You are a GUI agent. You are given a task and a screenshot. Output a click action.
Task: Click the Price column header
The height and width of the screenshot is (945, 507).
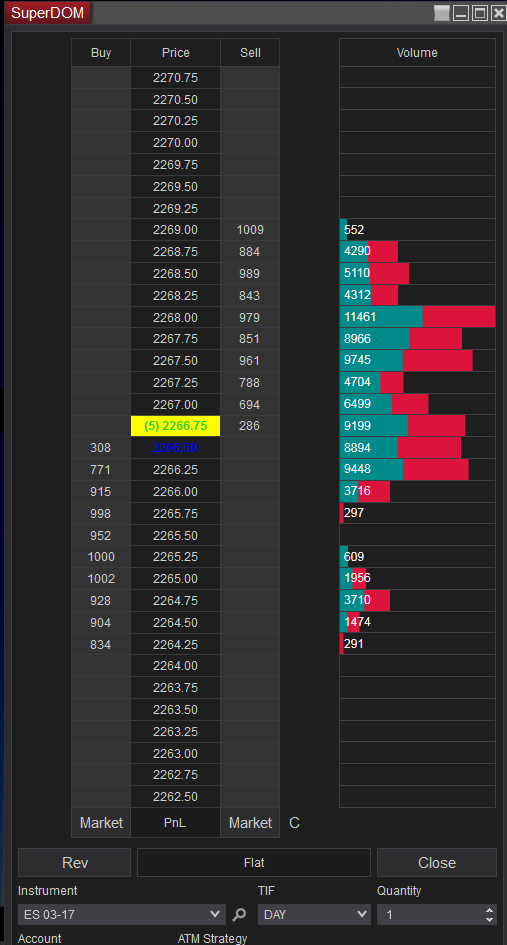tap(175, 52)
